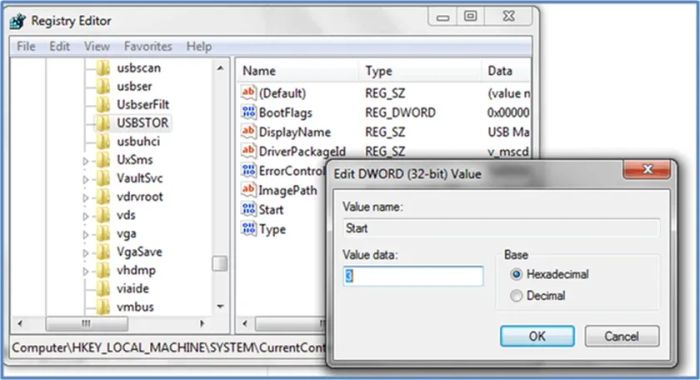
Task: Click the DisplayName string value icon
Action: (248, 131)
